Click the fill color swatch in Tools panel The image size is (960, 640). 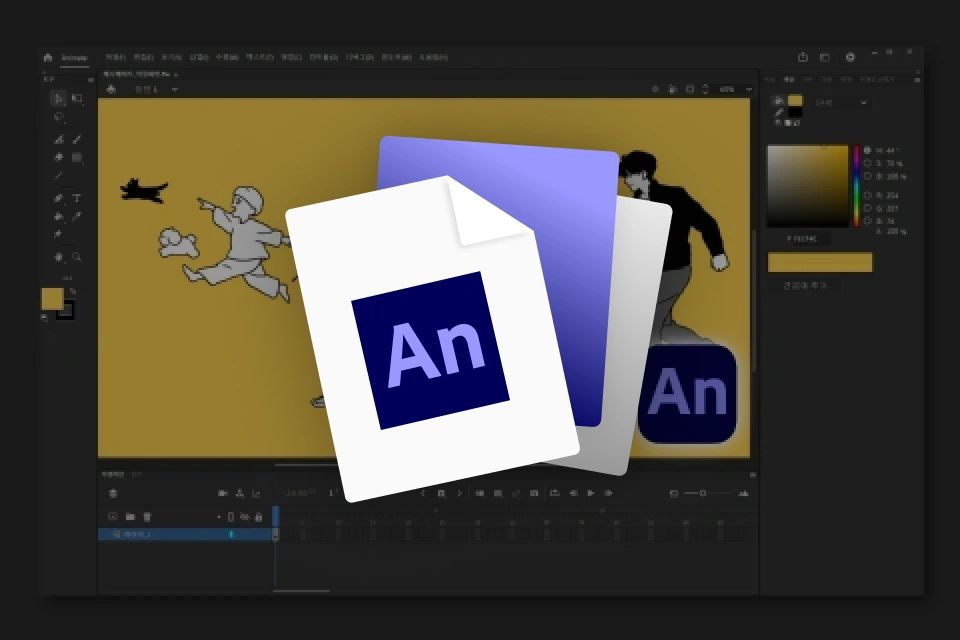[x=53, y=299]
